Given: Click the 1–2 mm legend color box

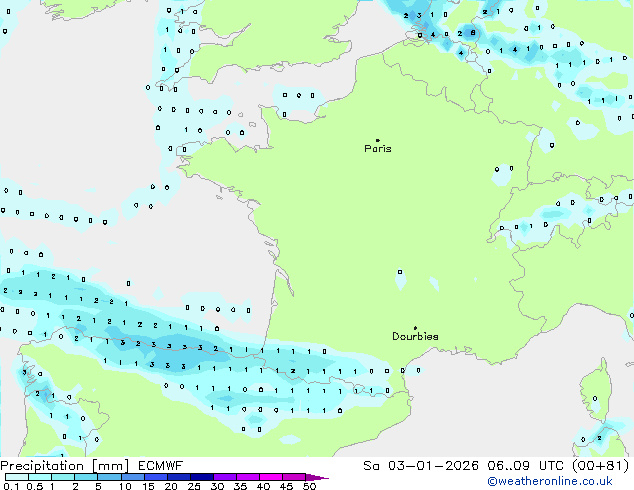Looking at the screenshot, I should [x=63, y=477].
